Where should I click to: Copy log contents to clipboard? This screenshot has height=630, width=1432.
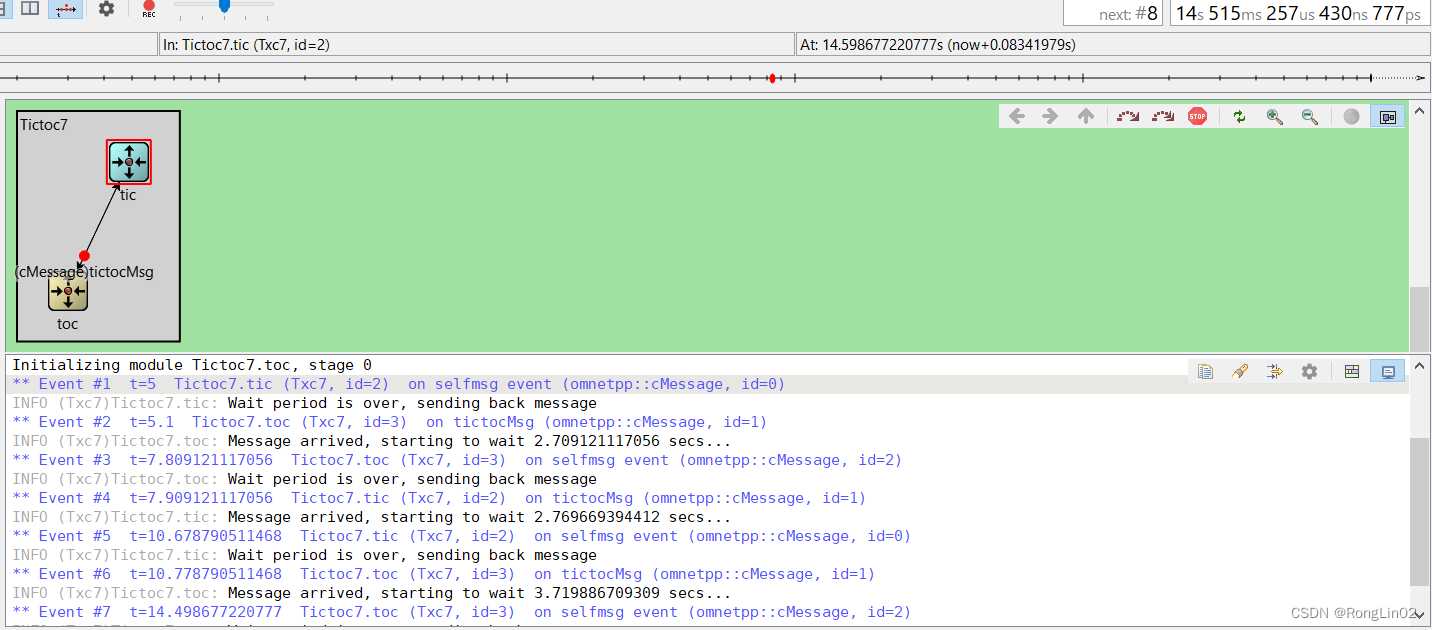coord(1206,371)
